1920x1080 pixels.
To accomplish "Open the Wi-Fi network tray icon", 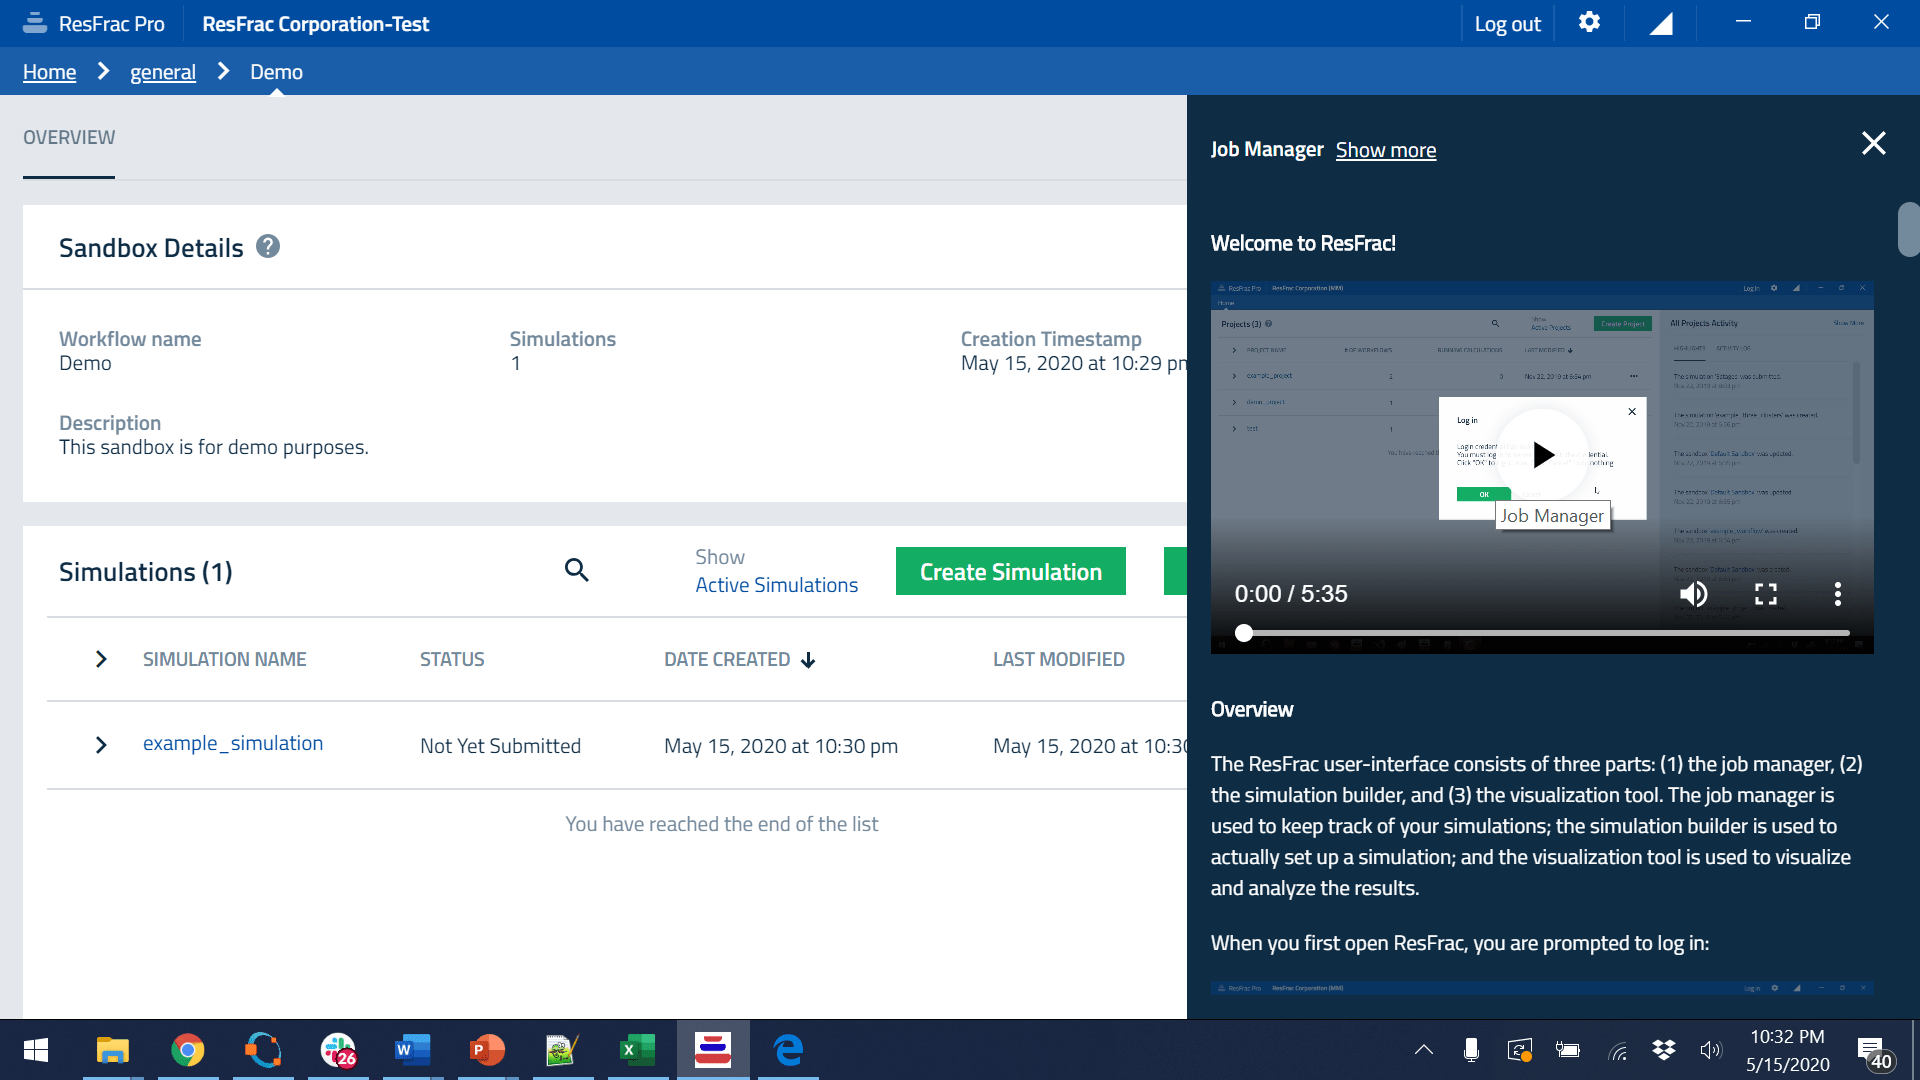I will click(x=1618, y=1050).
